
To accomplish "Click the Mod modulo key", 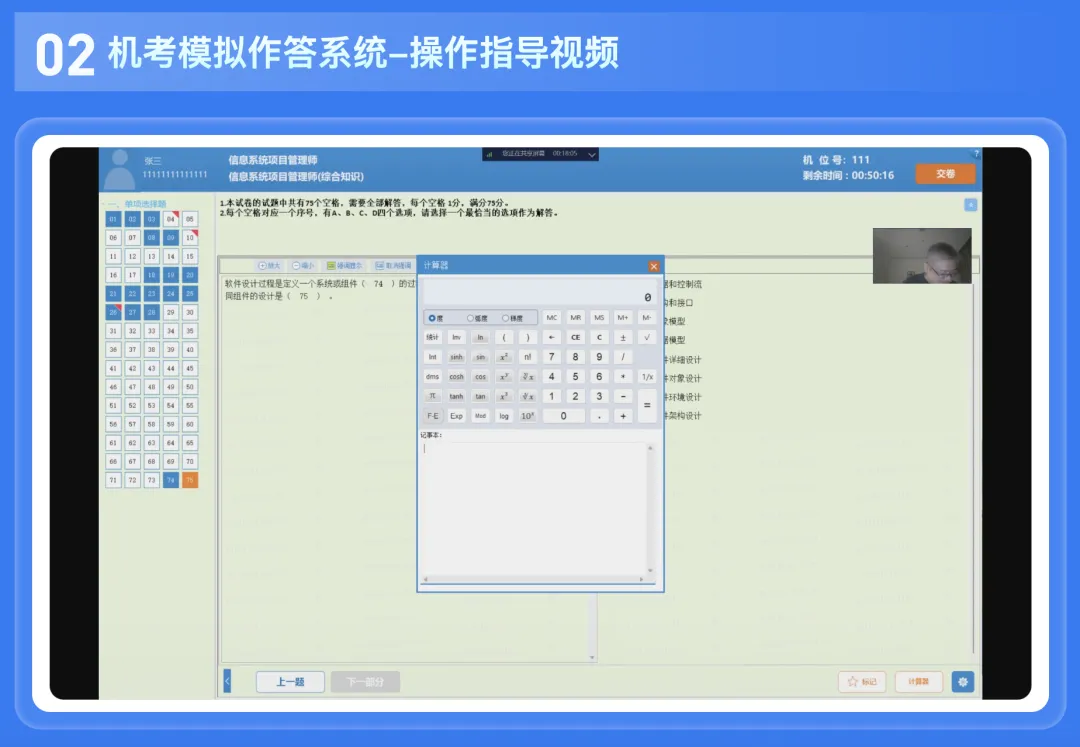I will [480, 416].
